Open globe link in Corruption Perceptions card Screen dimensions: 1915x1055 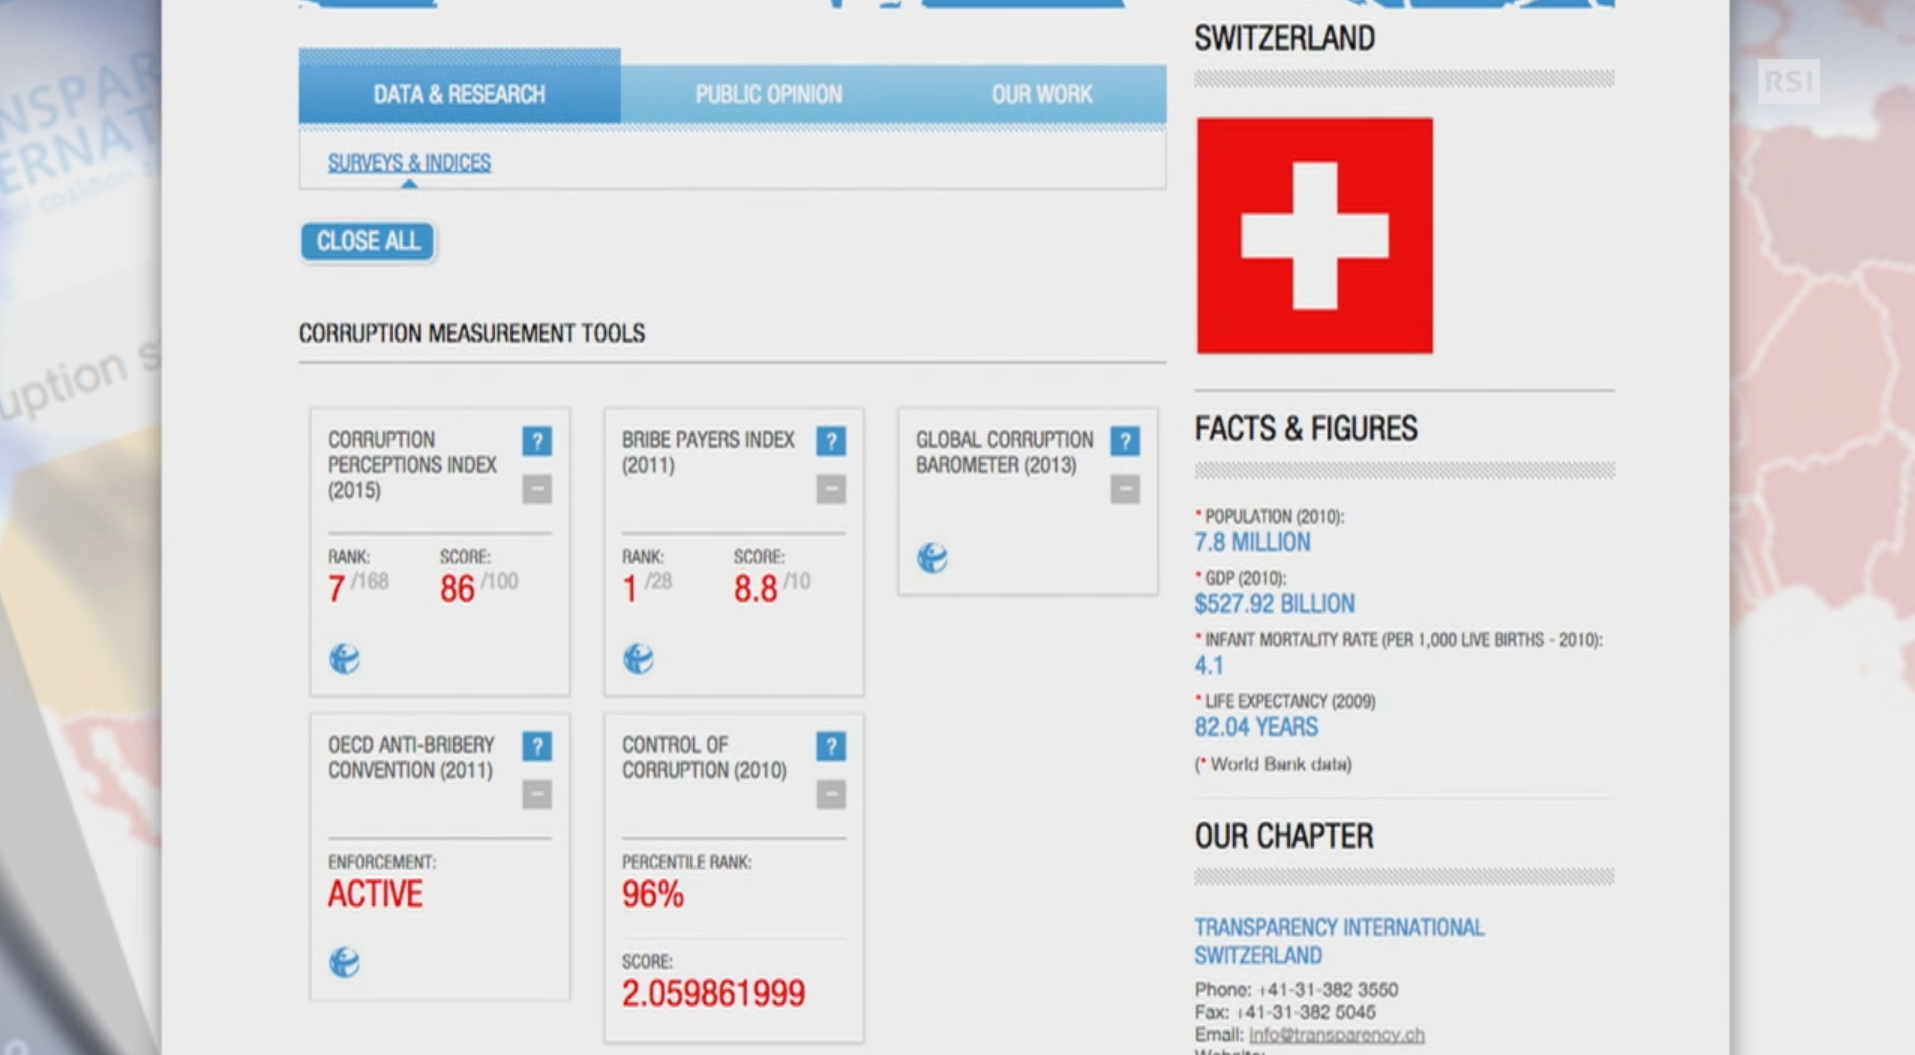pyautogui.click(x=344, y=659)
